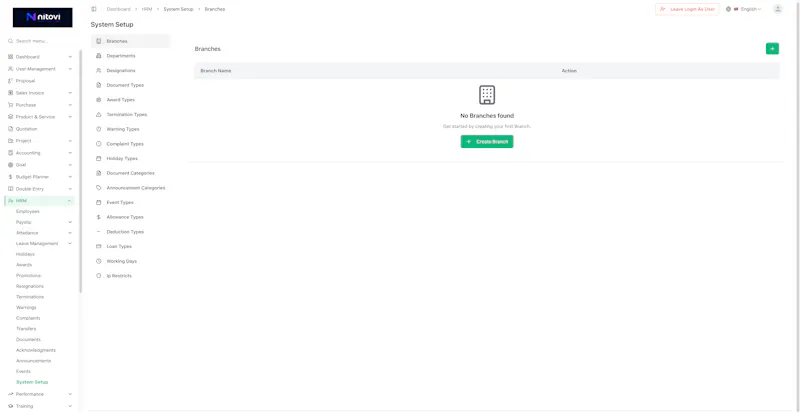Click Leave Login As User button
Screen dimensions: 800x413
point(687,9)
